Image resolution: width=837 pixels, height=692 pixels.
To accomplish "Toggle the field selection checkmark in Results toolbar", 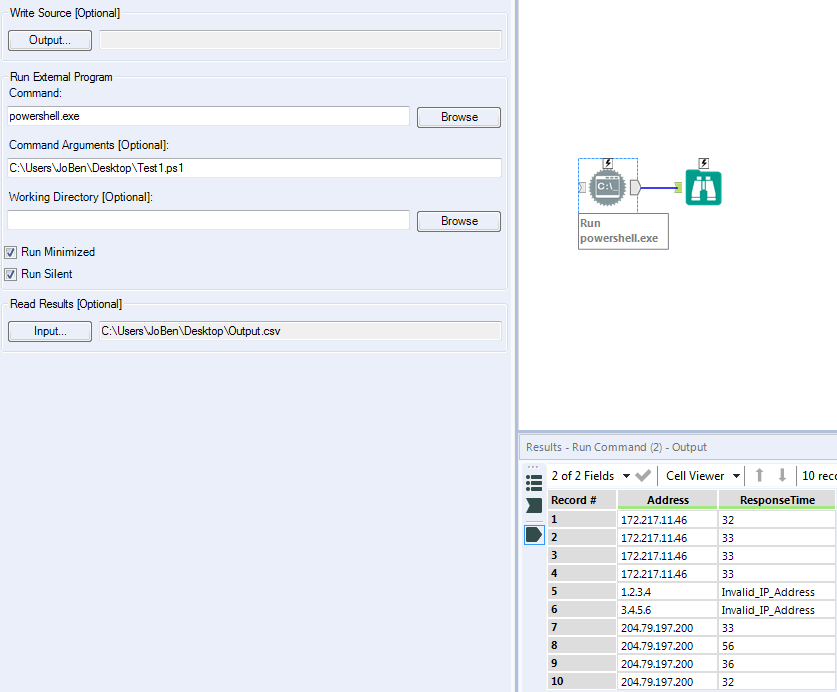I will 643,475.
